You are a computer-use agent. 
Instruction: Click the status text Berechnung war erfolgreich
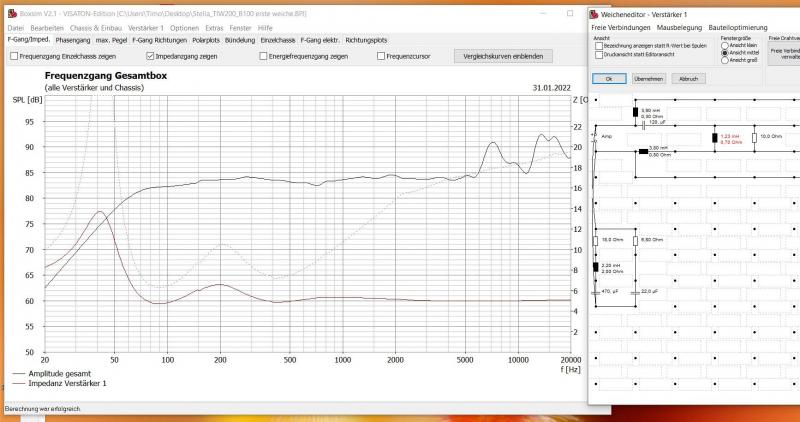(42, 409)
